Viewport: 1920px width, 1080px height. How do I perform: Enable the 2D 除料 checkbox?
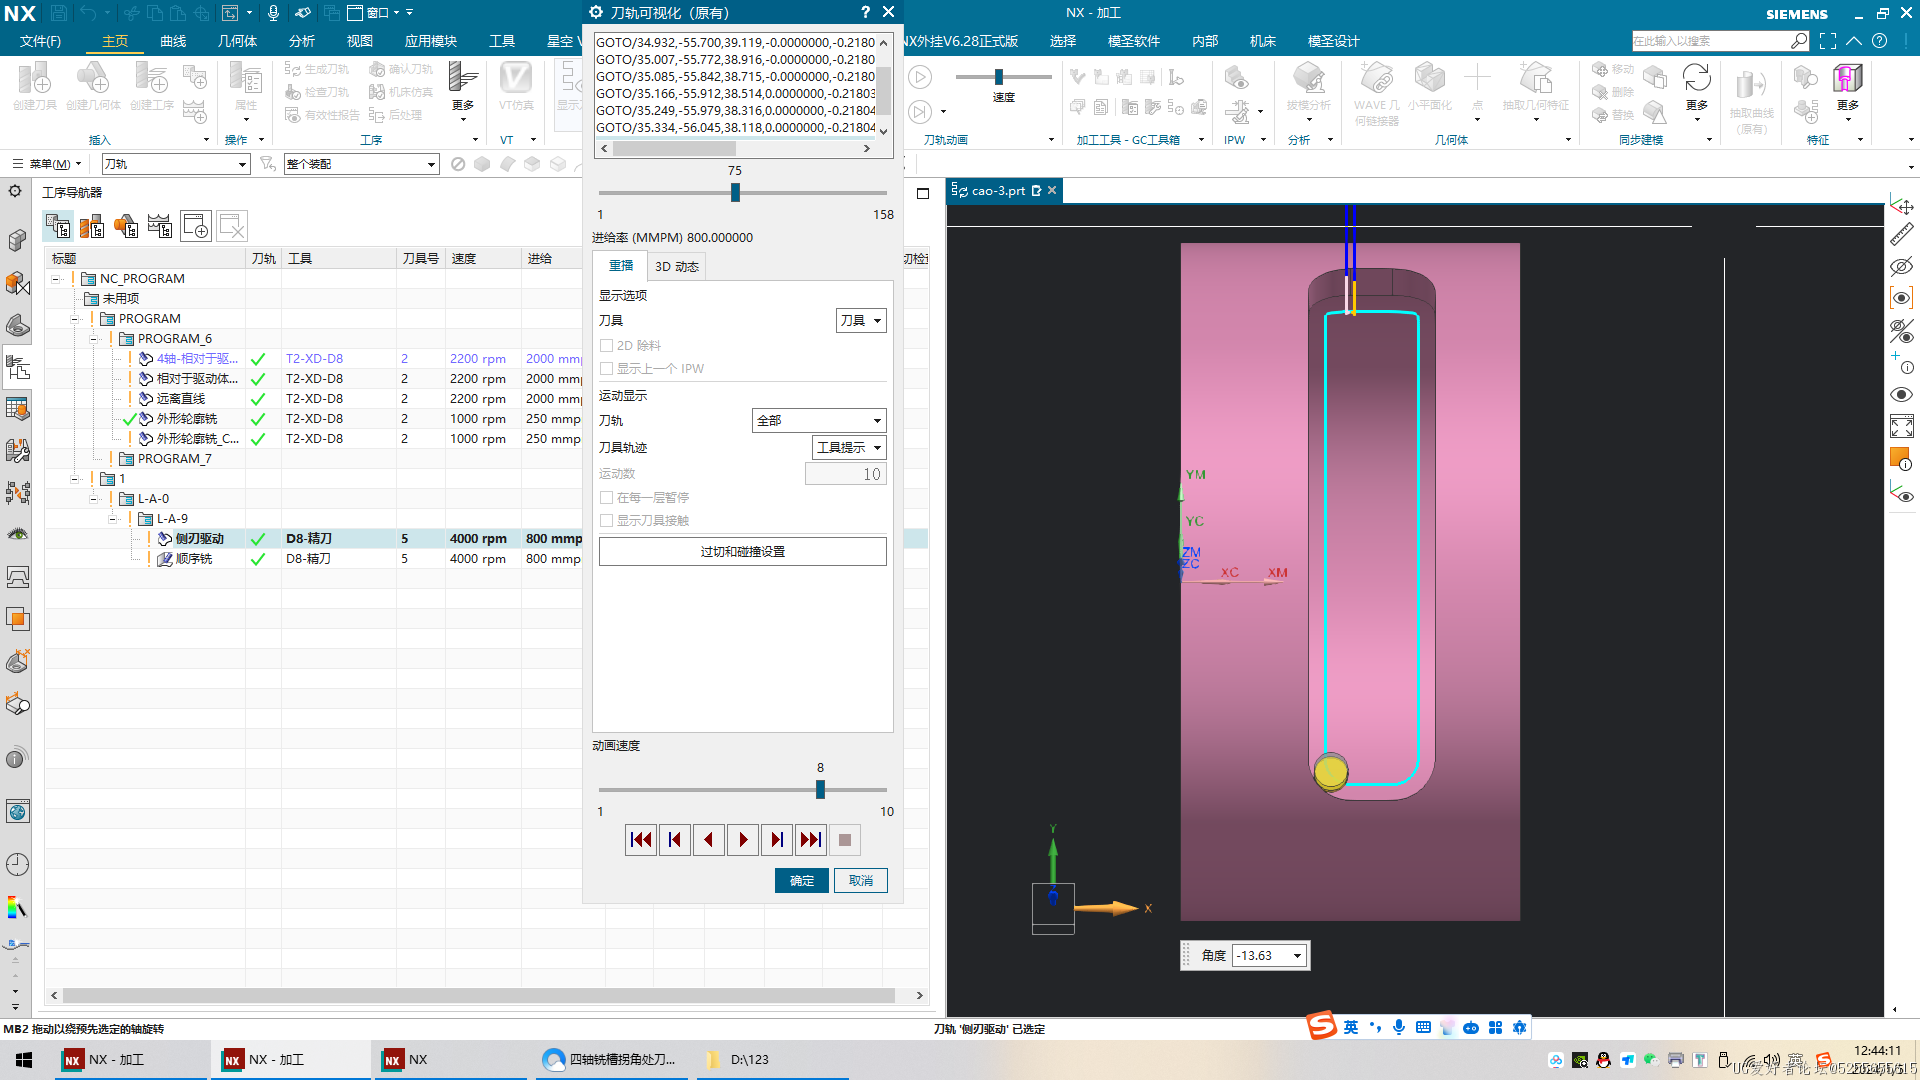(x=606, y=346)
